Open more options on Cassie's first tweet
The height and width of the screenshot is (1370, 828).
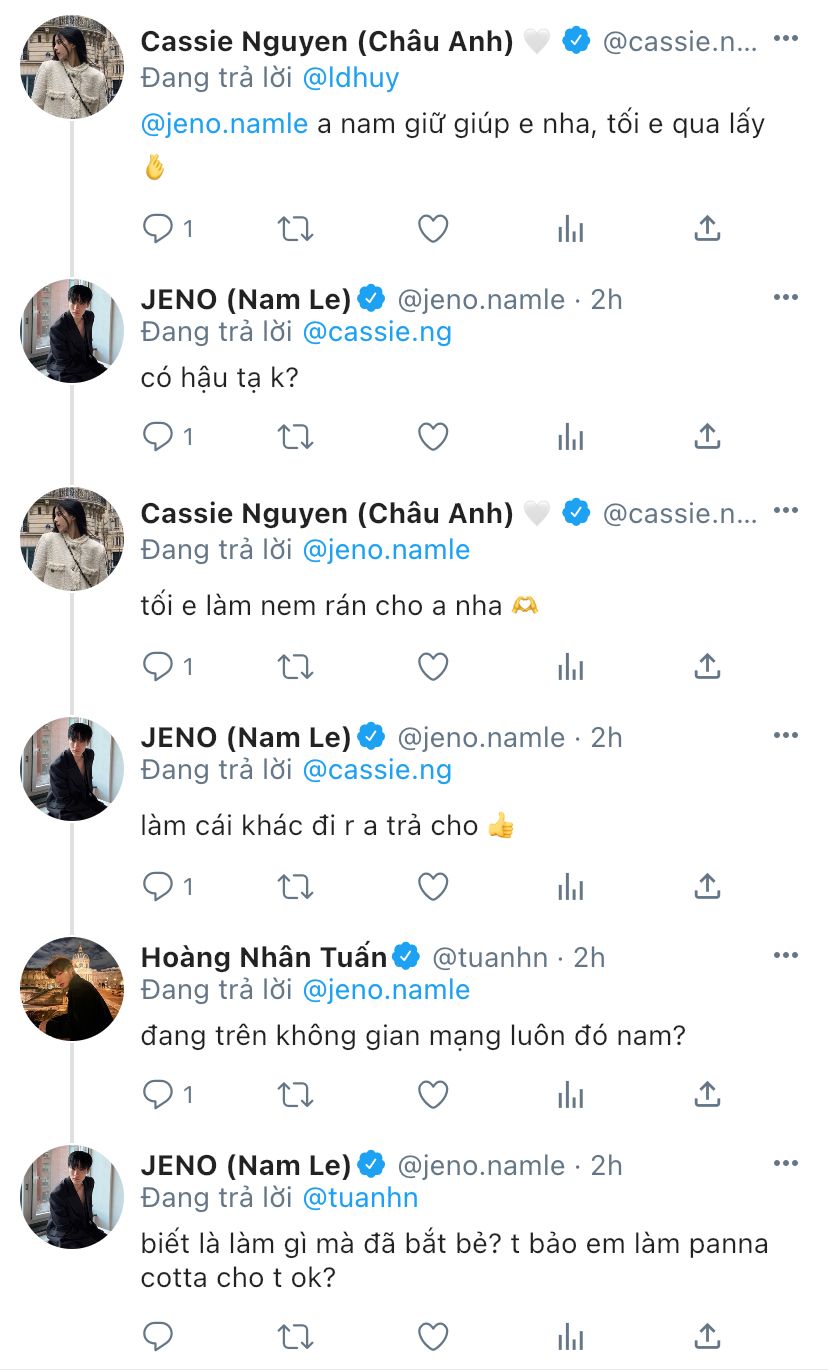tap(786, 39)
